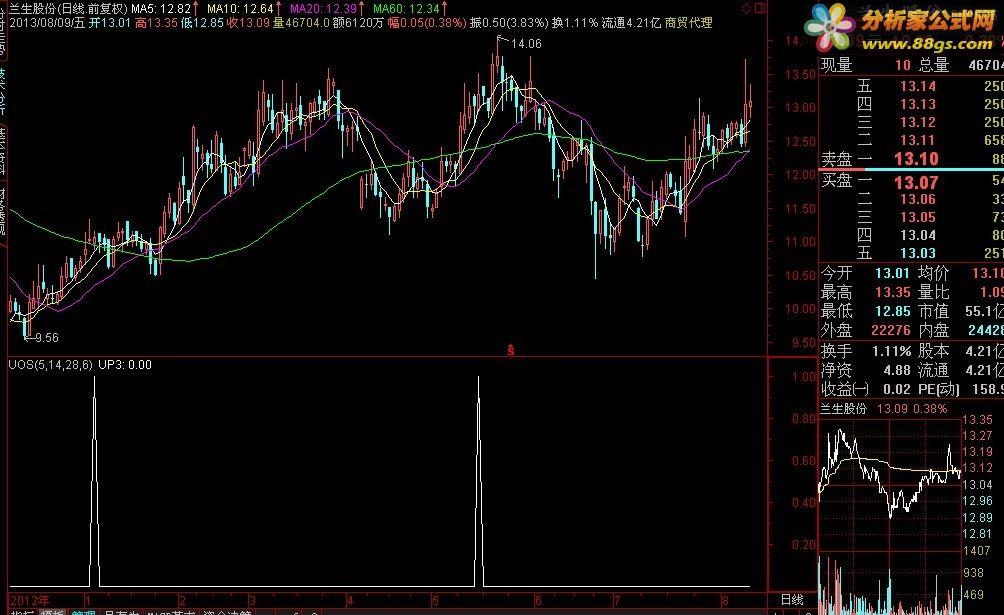Click the UP3: 0.00 indicator value

point(125,365)
